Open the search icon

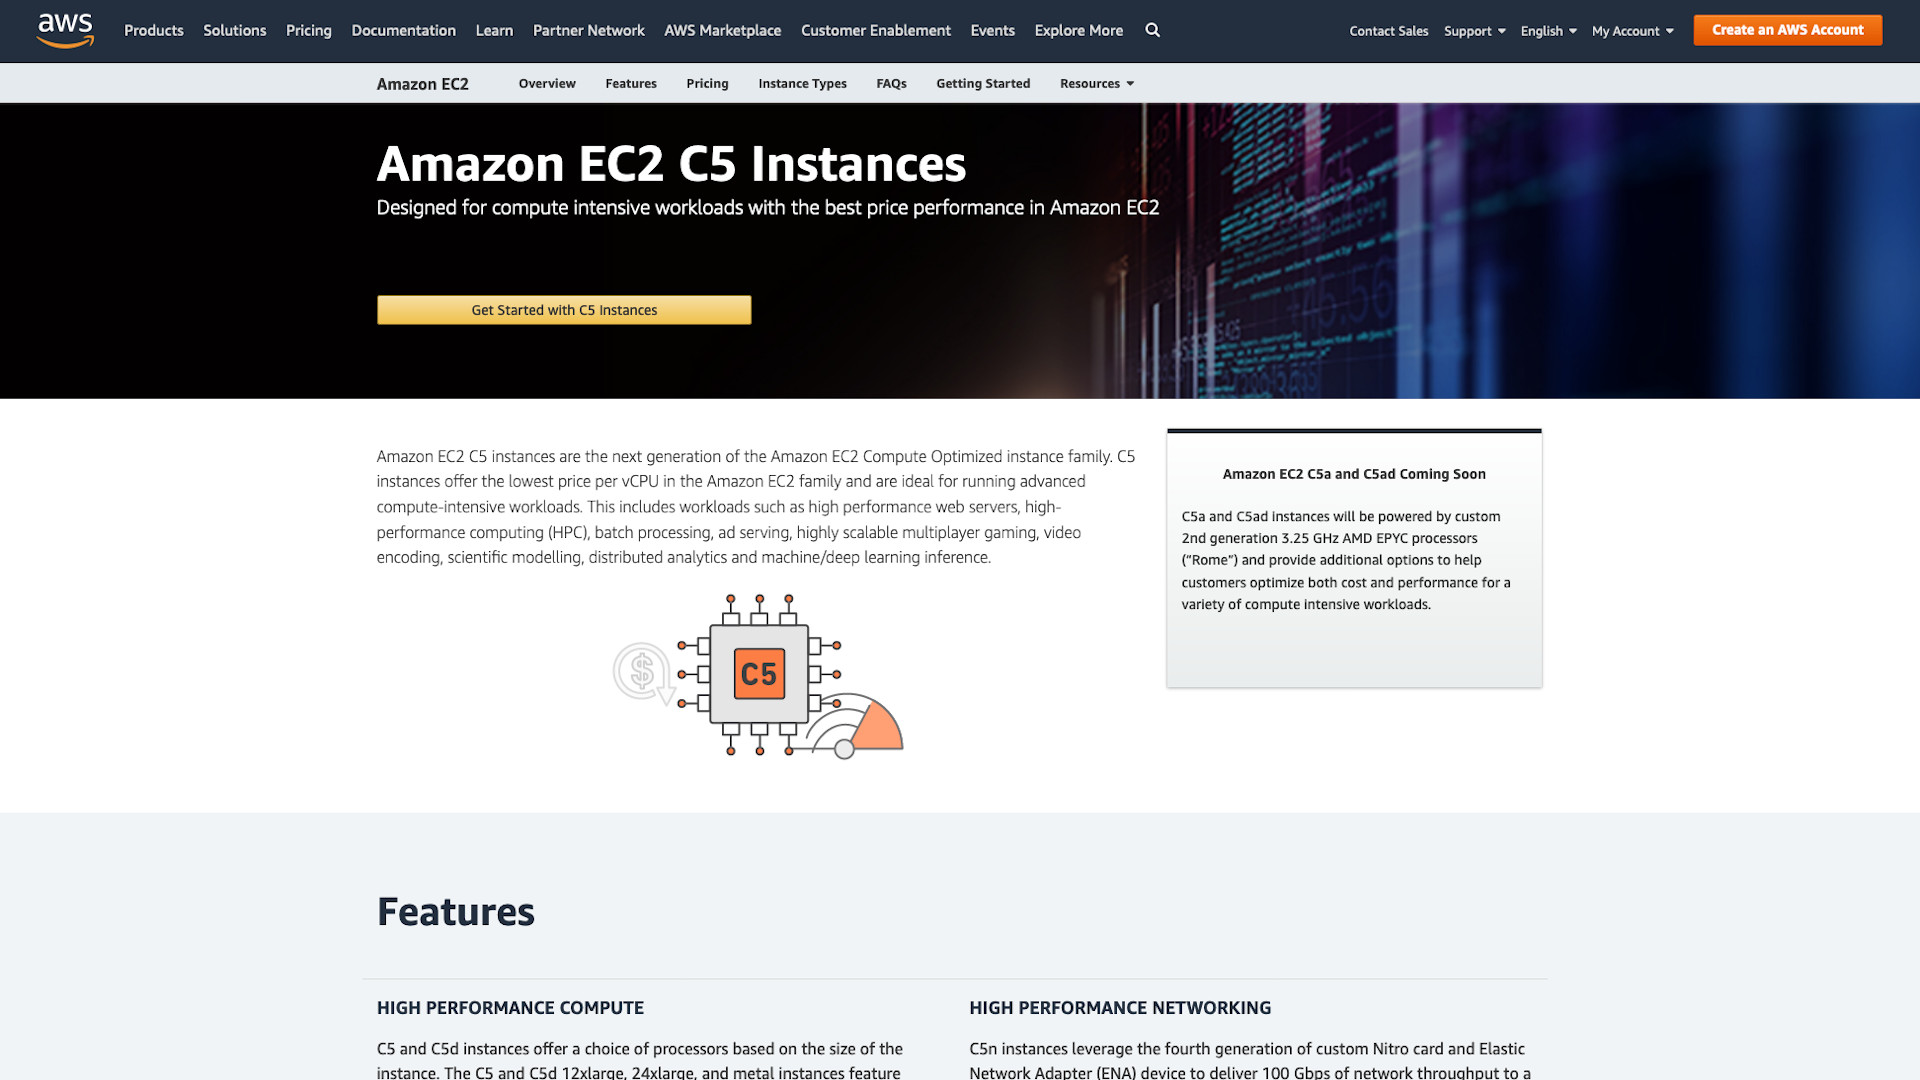[x=1151, y=30]
